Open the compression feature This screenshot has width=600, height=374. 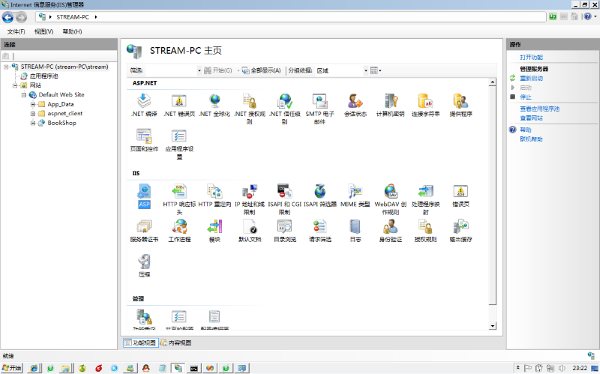click(144, 266)
